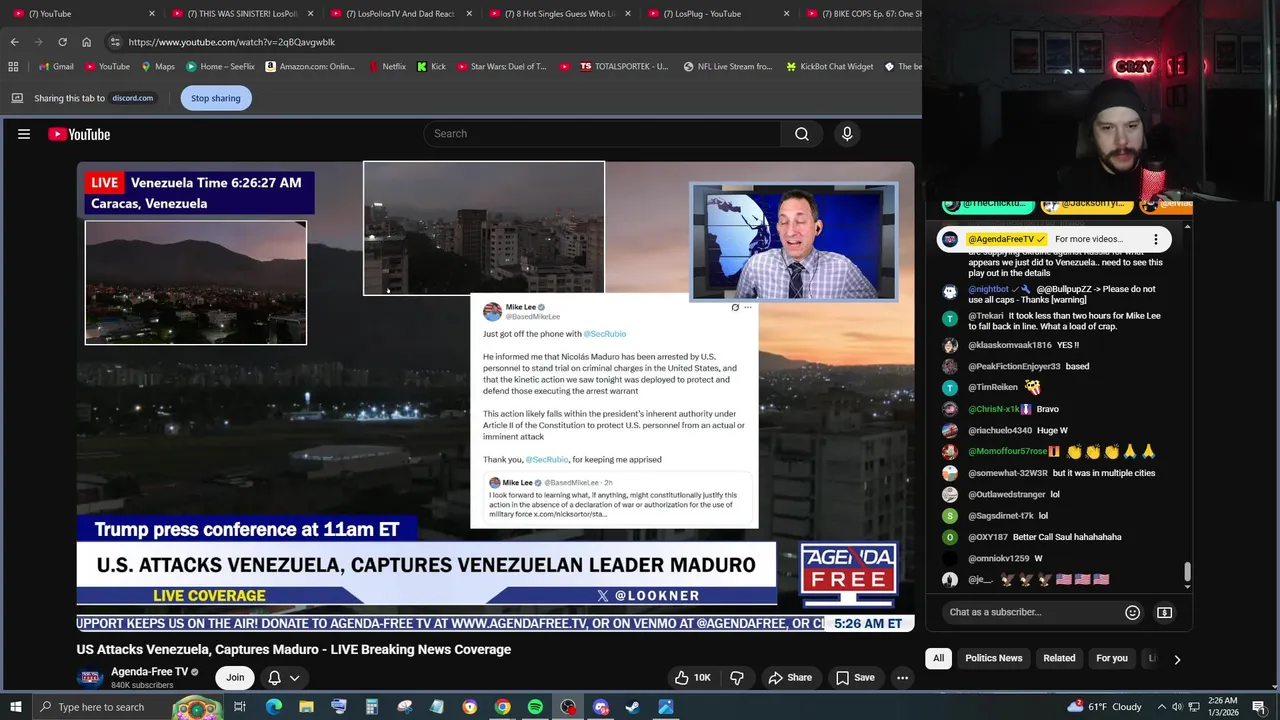The image size is (1280, 720).
Task: Close the 'LosPlug - YouTube' tab
Action: (786, 14)
